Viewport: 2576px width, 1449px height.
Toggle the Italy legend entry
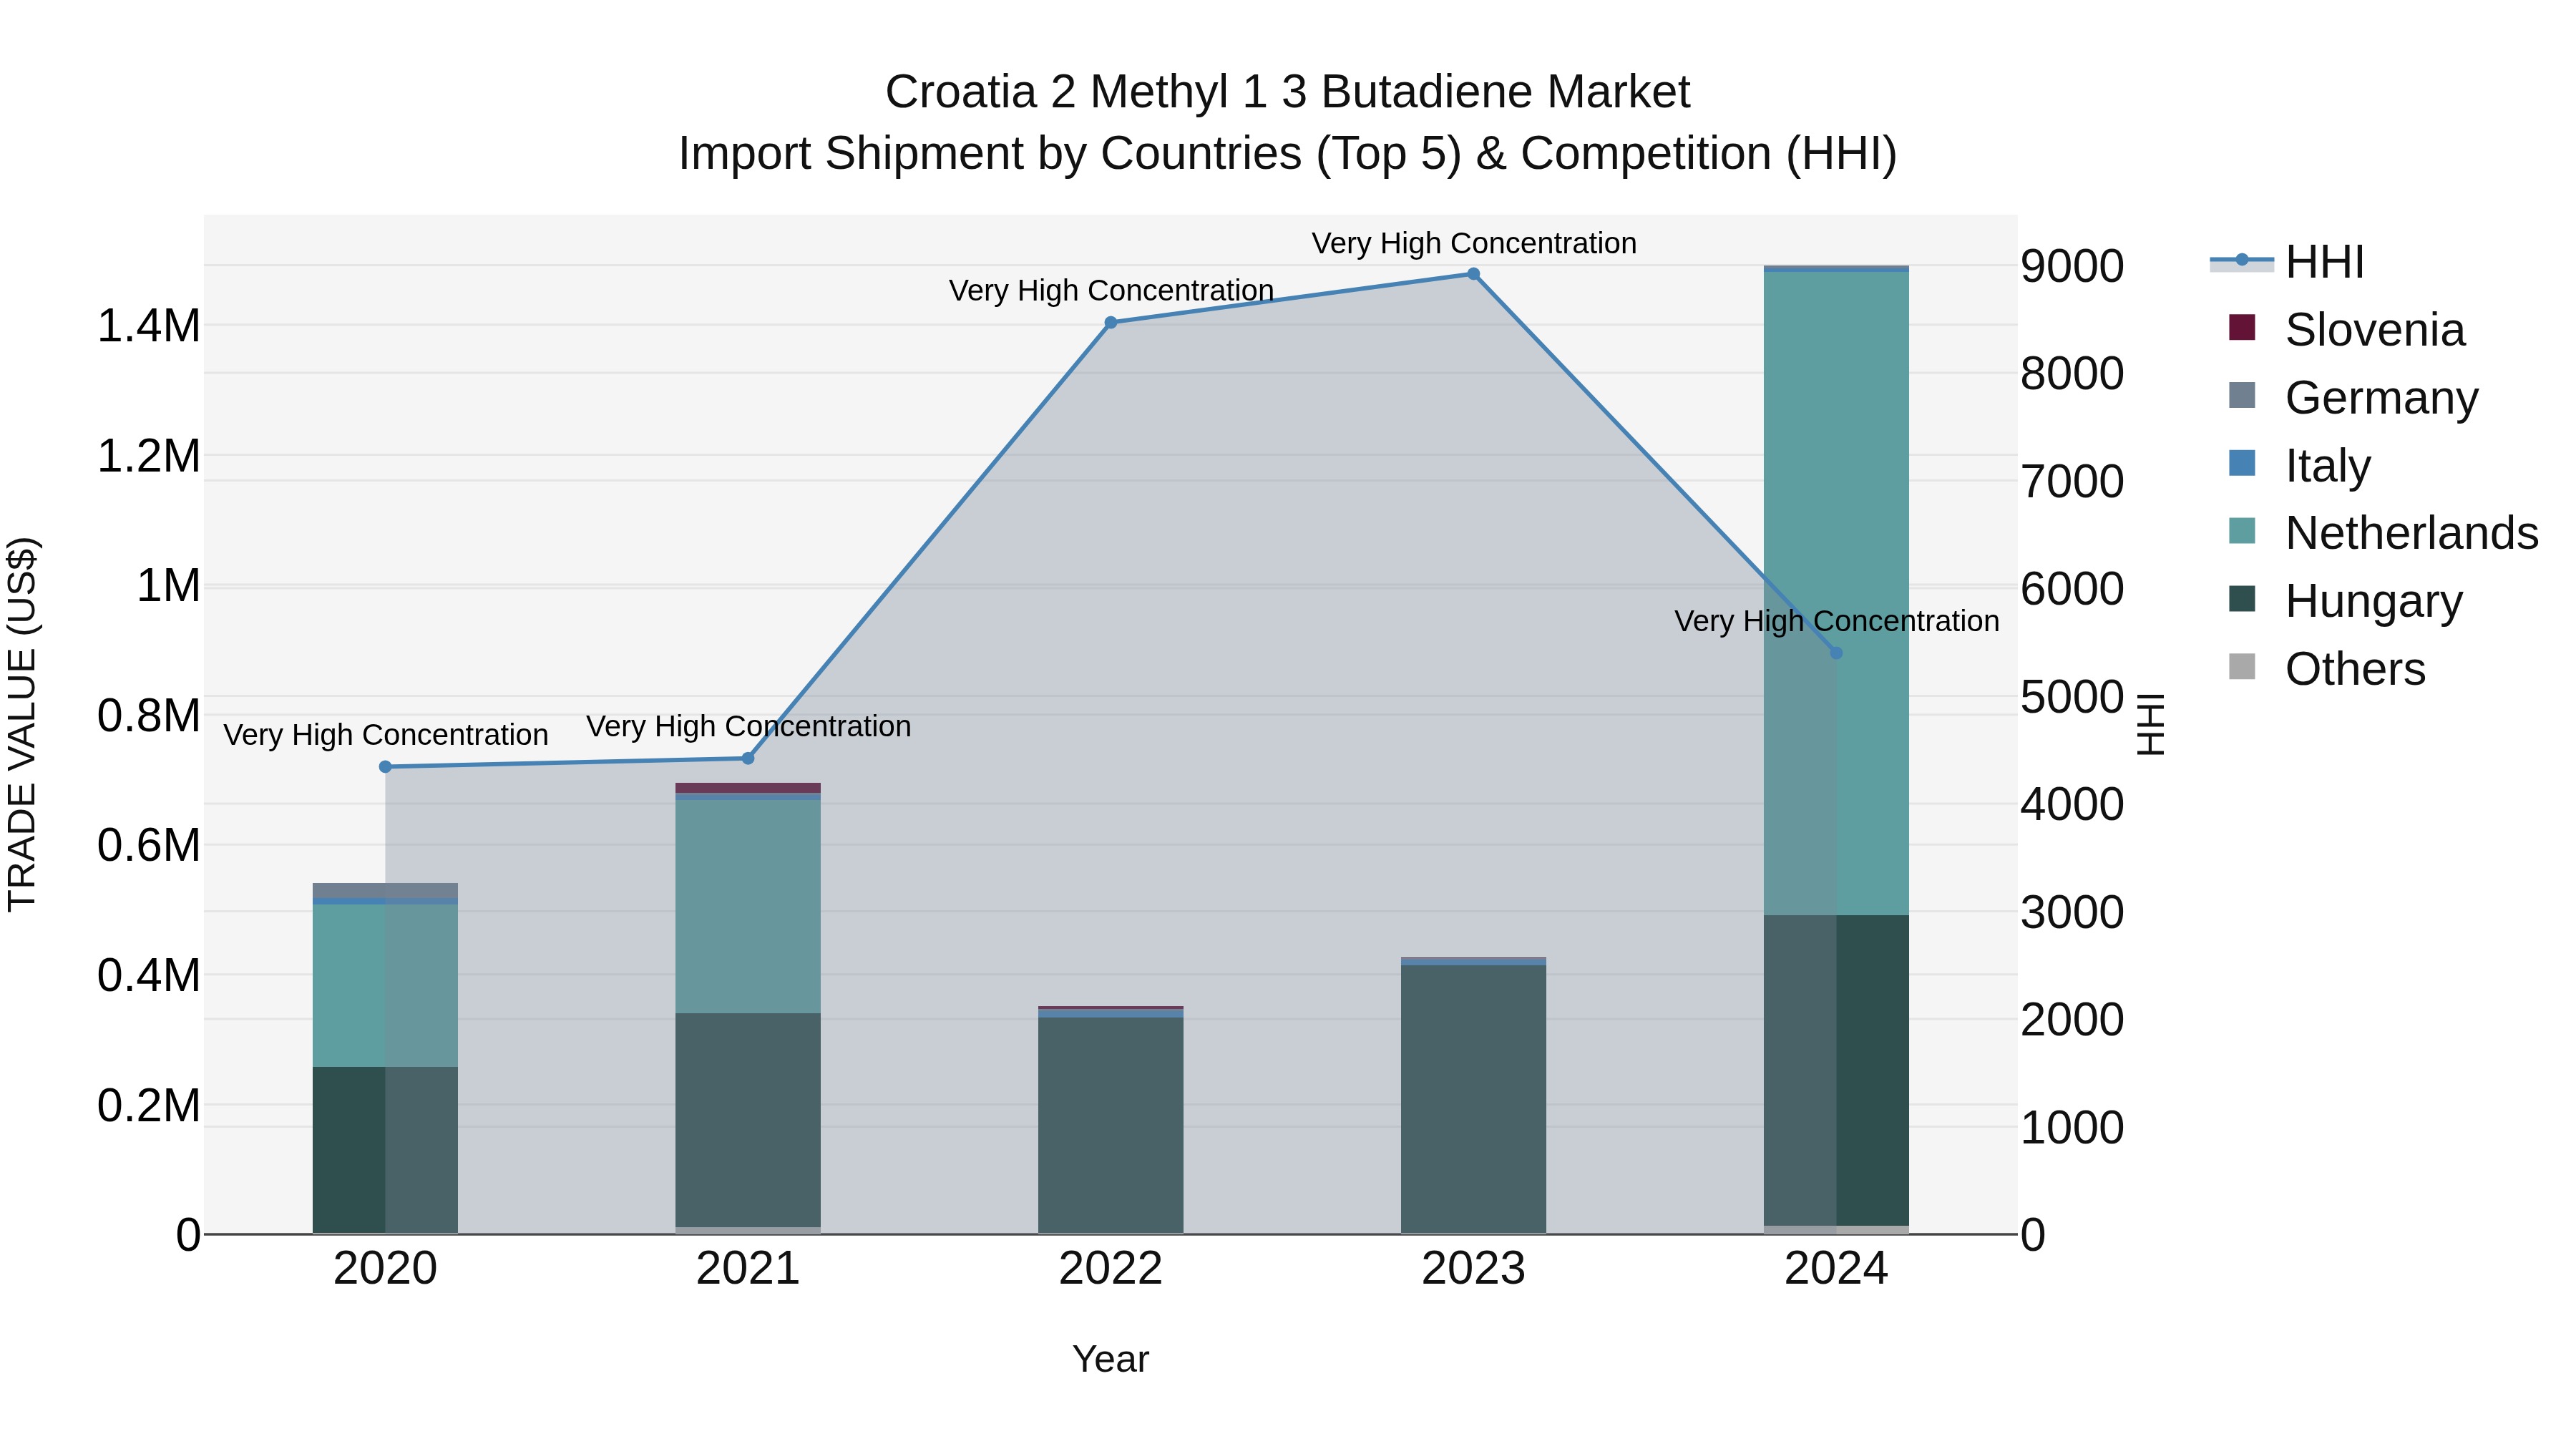click(2300, 466)
